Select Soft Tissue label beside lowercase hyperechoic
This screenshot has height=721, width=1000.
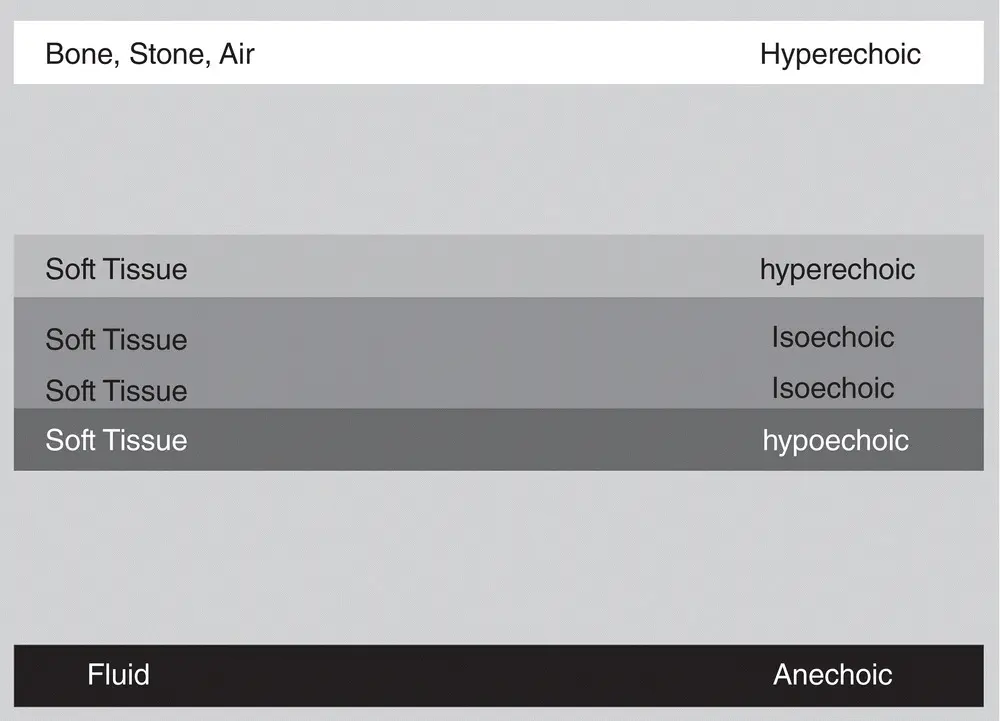point(116,269)
